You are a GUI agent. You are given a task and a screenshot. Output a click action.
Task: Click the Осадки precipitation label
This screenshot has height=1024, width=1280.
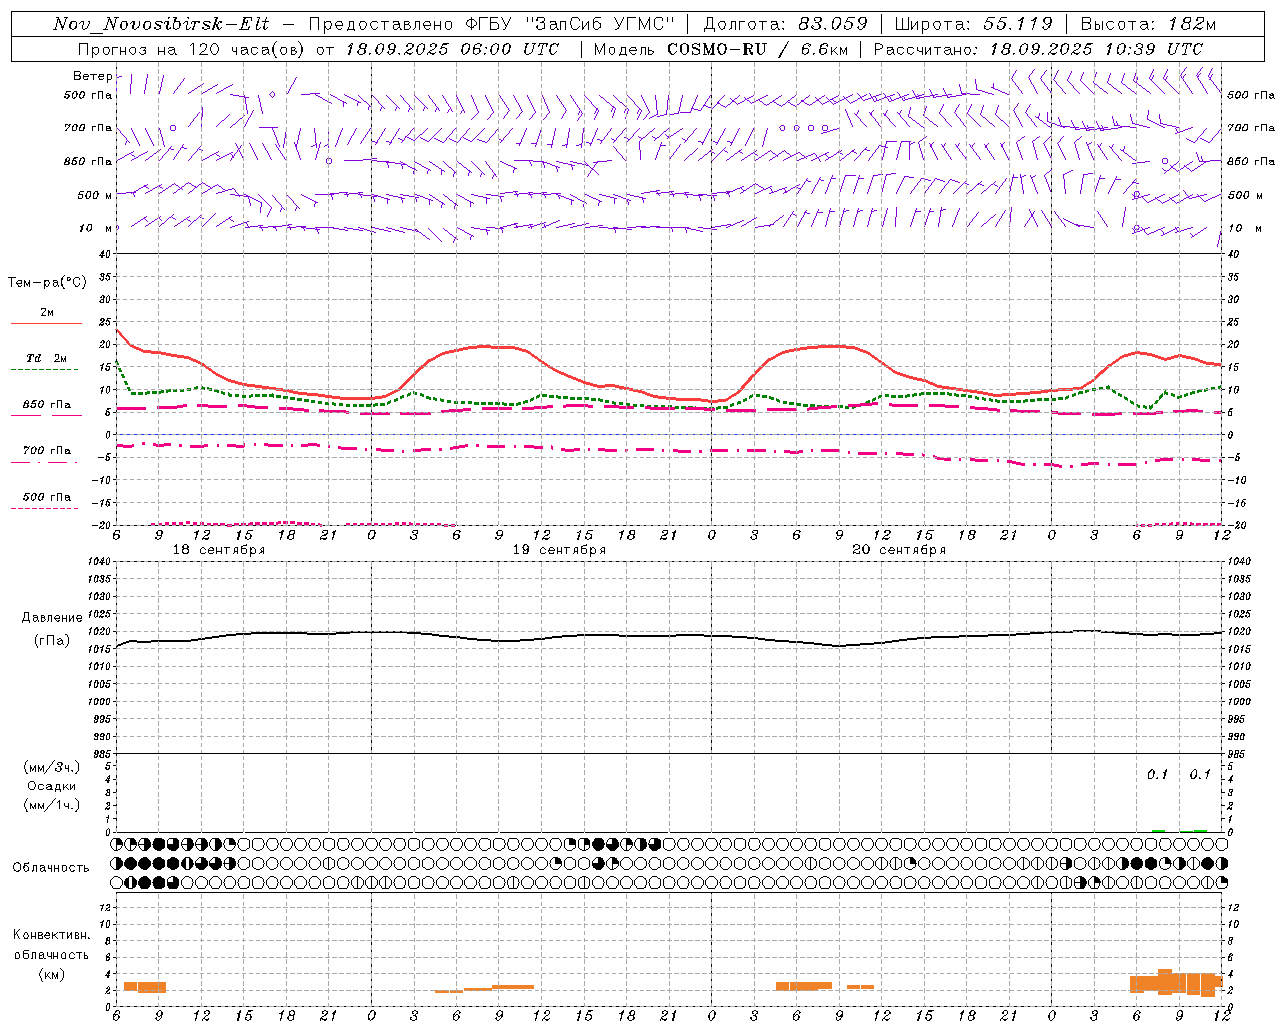pyautogui.click(x=51, y=786)
